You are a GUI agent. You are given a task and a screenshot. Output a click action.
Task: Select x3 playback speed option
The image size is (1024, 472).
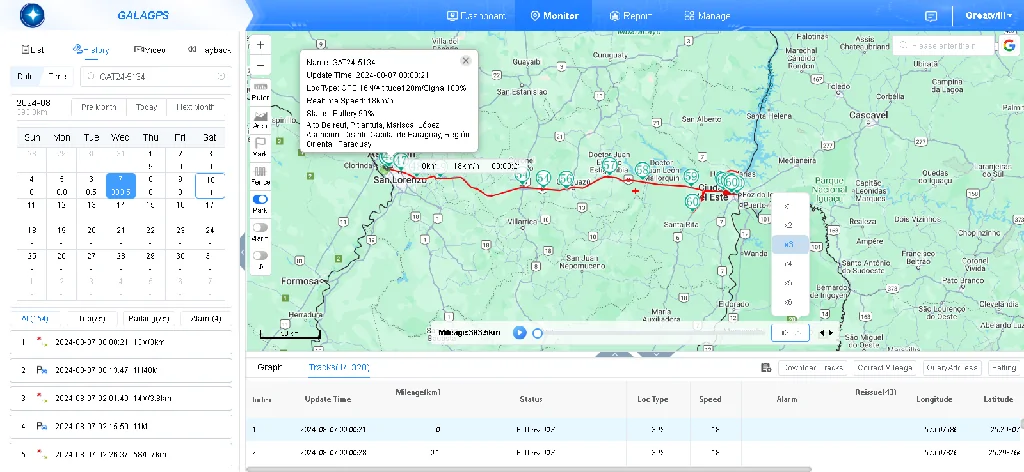789,244
